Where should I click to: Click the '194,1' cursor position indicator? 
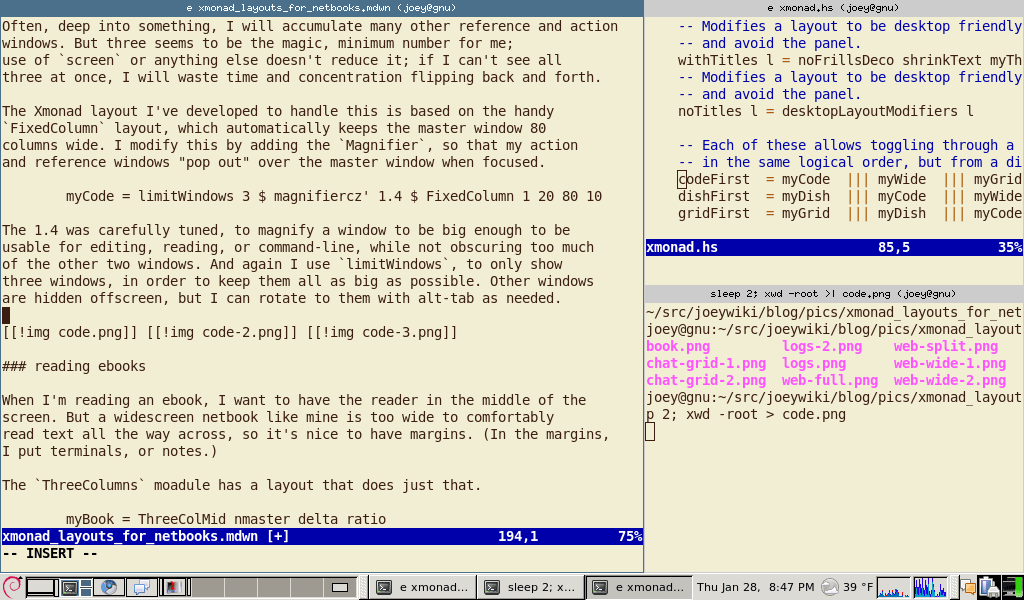click(x=518, y=537)
